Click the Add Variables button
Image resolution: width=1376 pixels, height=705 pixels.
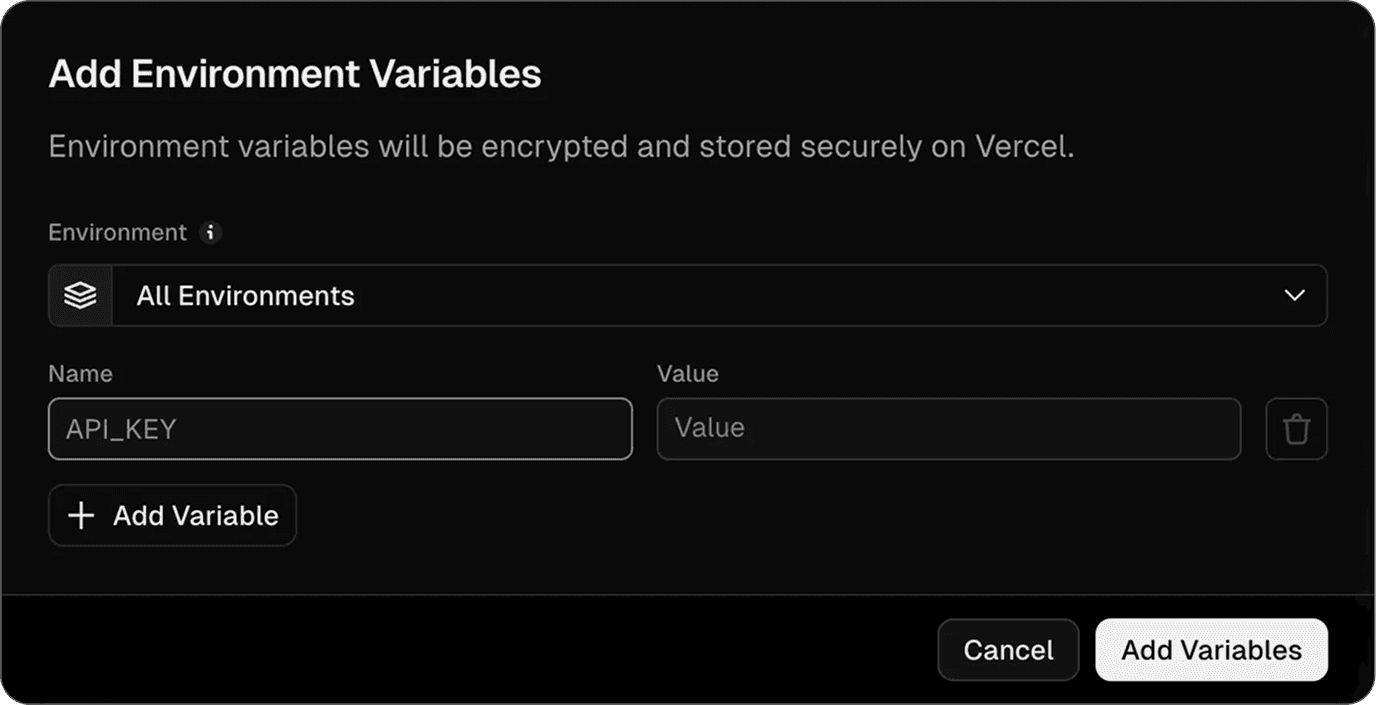[x=1211, y=649]
